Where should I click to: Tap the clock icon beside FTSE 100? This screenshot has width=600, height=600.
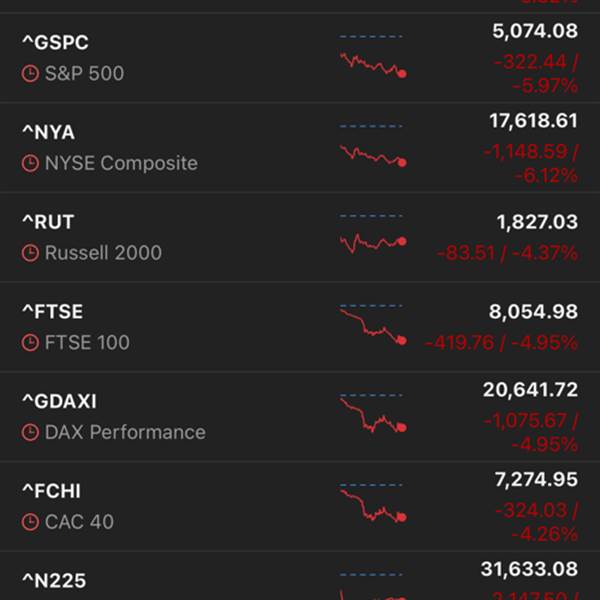pyautogui.click(x=30, y=342)
